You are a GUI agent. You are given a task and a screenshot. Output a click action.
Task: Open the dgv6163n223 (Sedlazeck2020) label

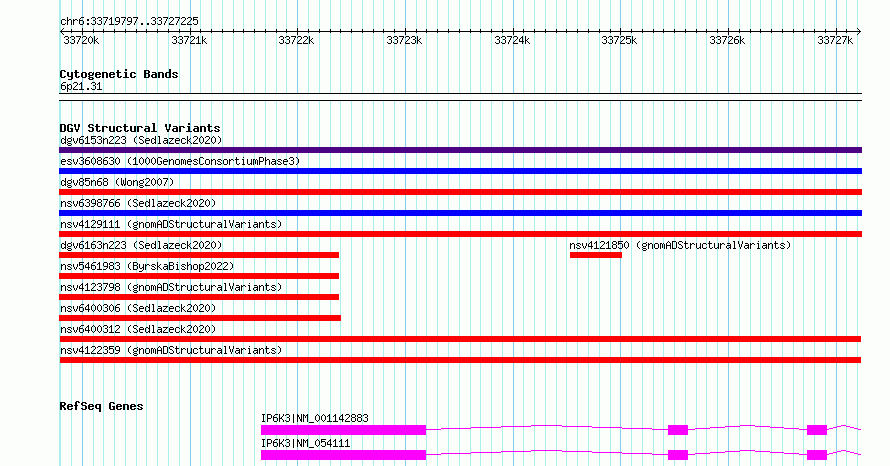[x=141, y=245]
